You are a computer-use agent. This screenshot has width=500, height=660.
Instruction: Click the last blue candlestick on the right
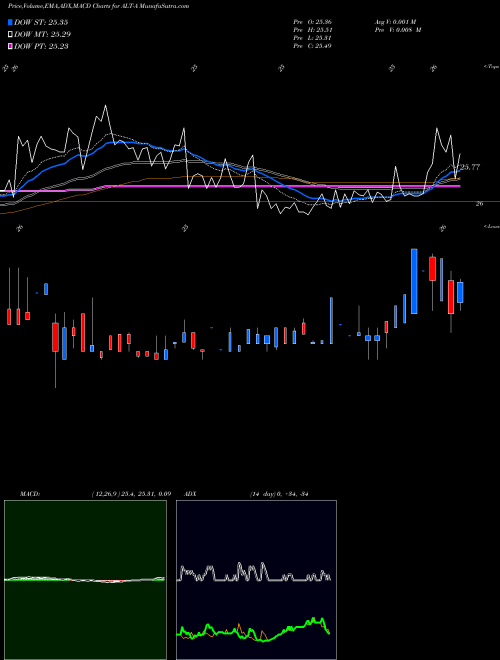[x=460, y=293]
